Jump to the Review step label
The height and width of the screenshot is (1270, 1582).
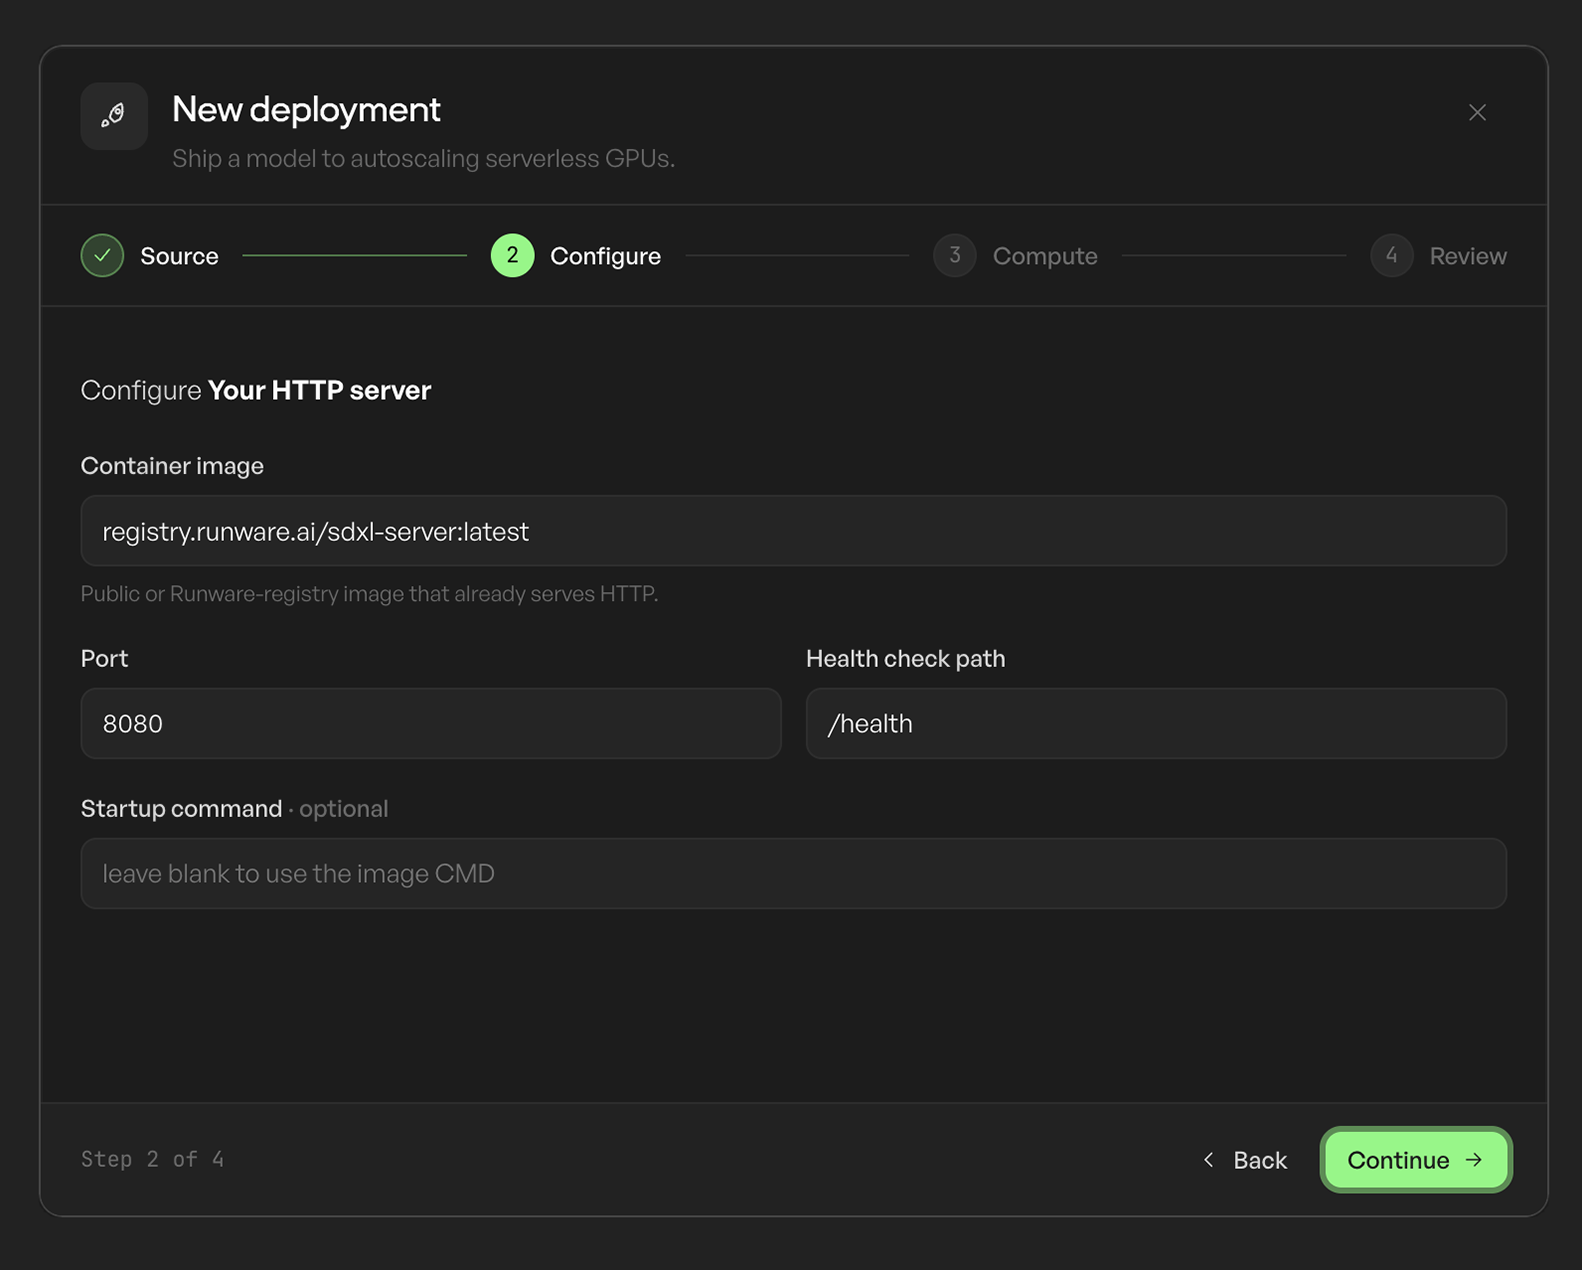1468,256
